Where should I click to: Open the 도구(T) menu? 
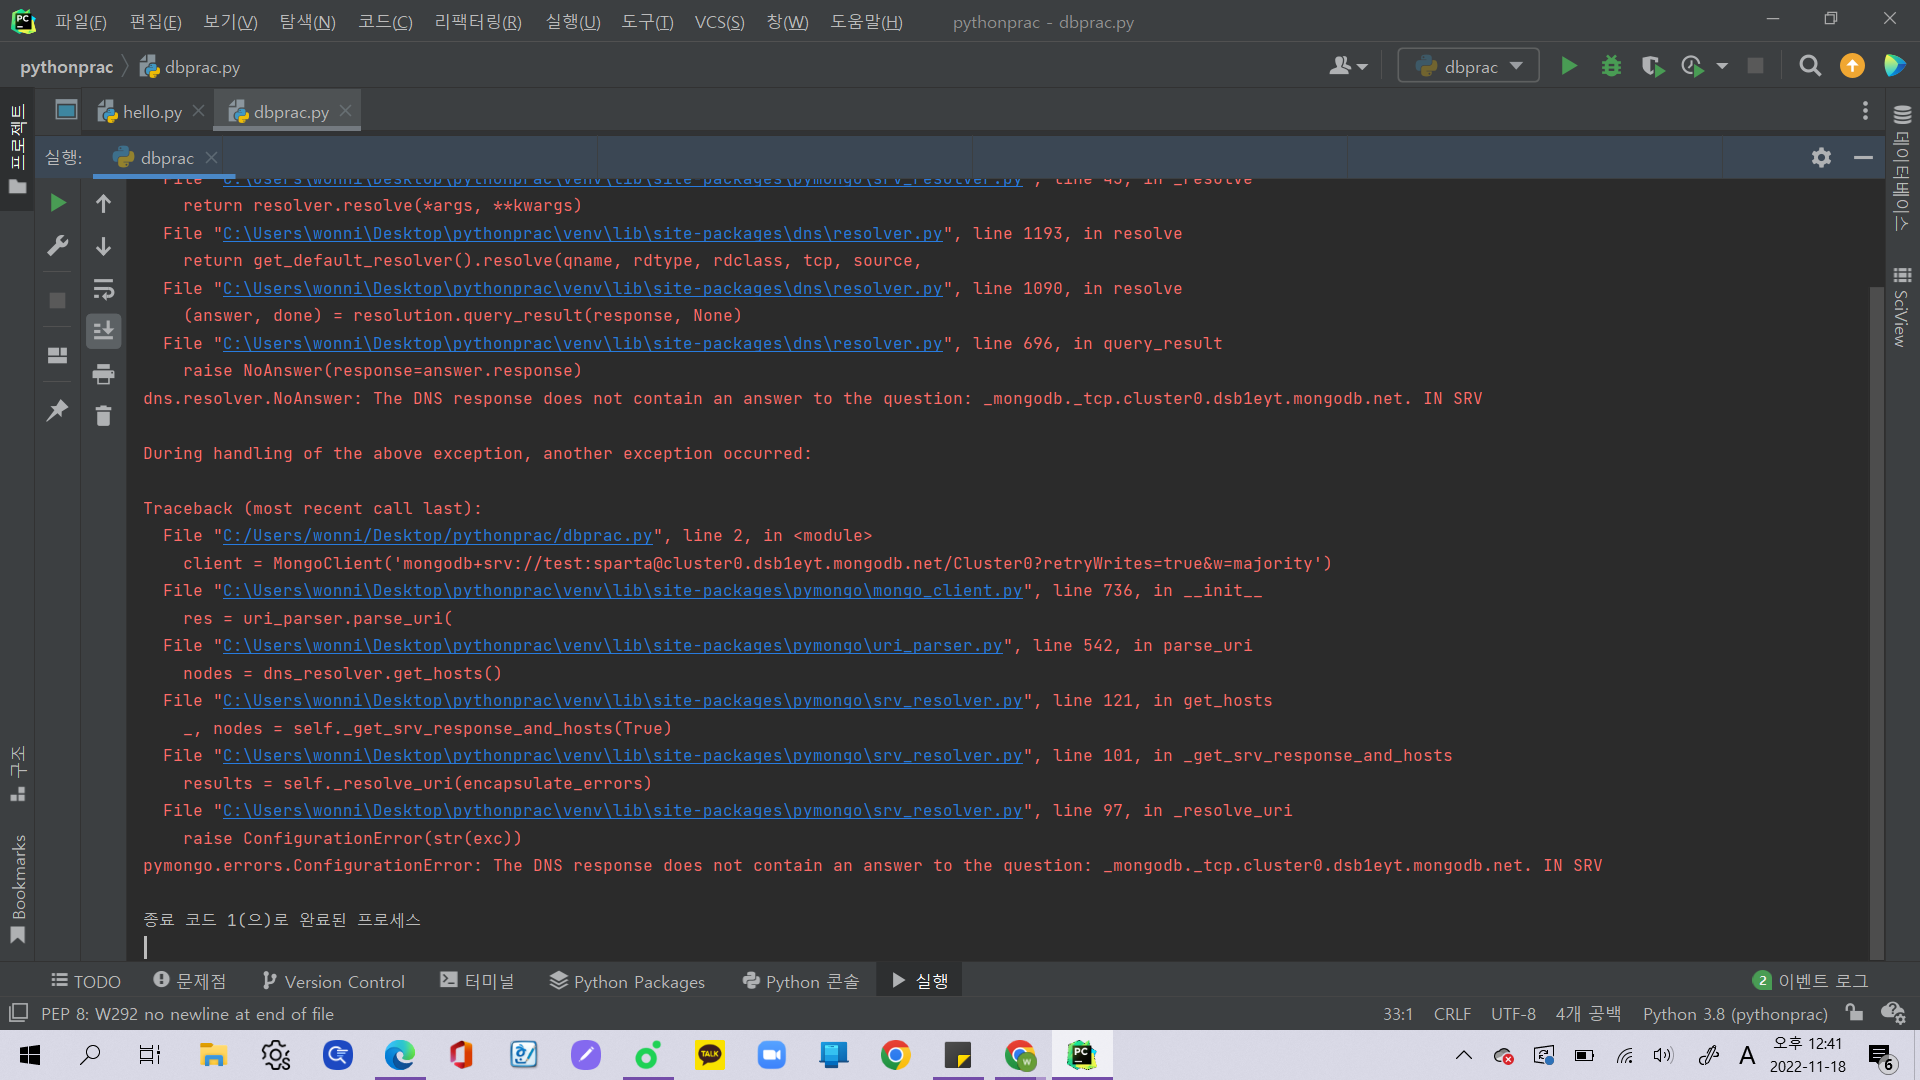647,22
